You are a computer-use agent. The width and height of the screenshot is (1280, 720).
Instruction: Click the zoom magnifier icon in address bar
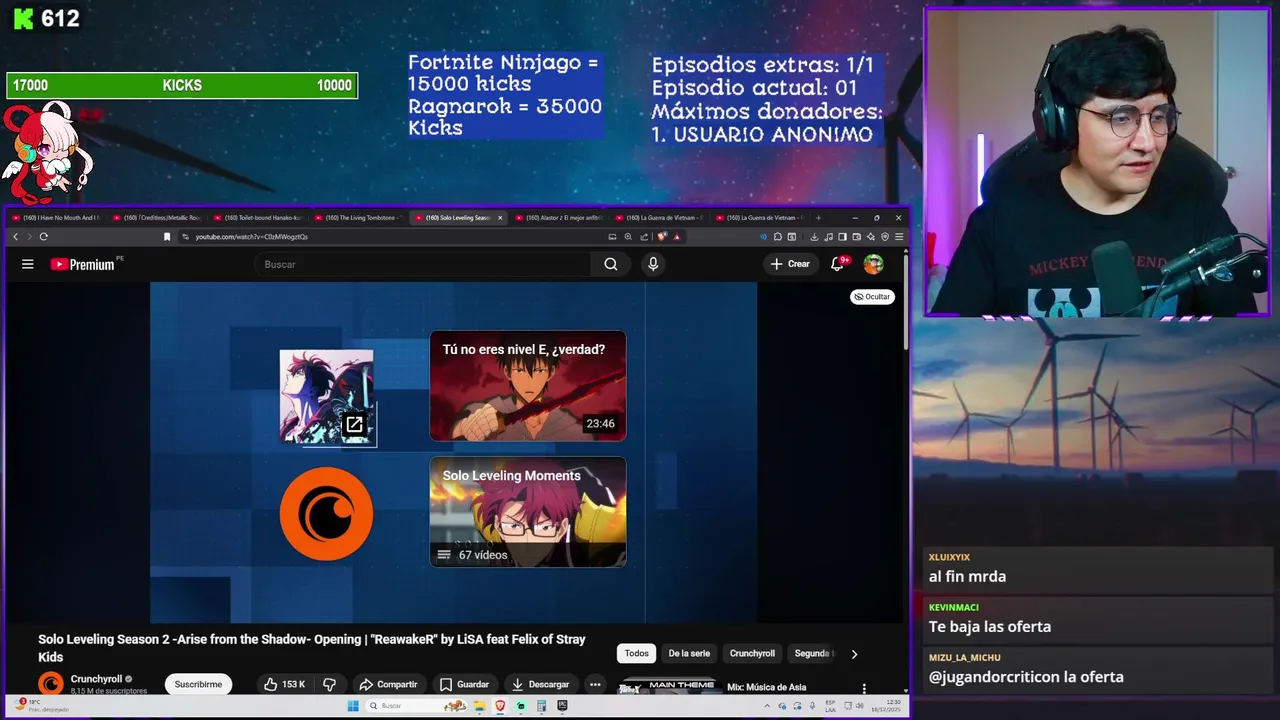pos(628,237)
